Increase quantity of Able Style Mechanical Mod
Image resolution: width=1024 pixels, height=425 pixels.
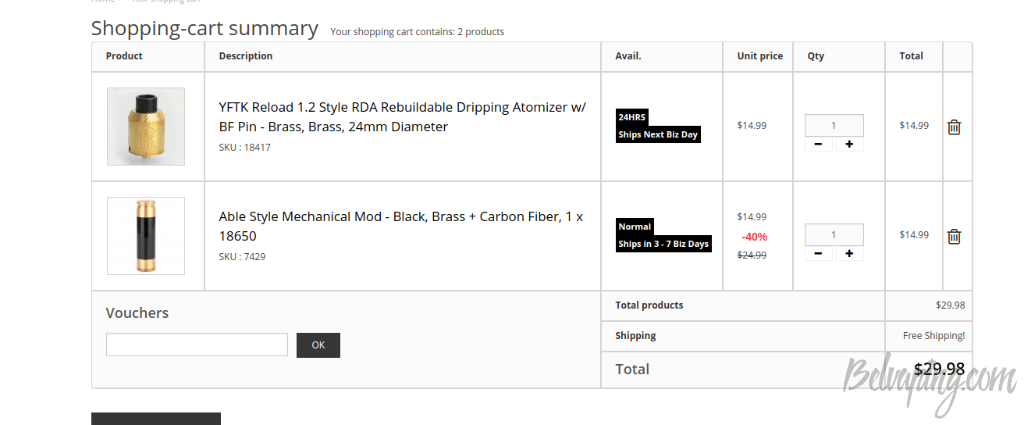(x=849, y=253)
